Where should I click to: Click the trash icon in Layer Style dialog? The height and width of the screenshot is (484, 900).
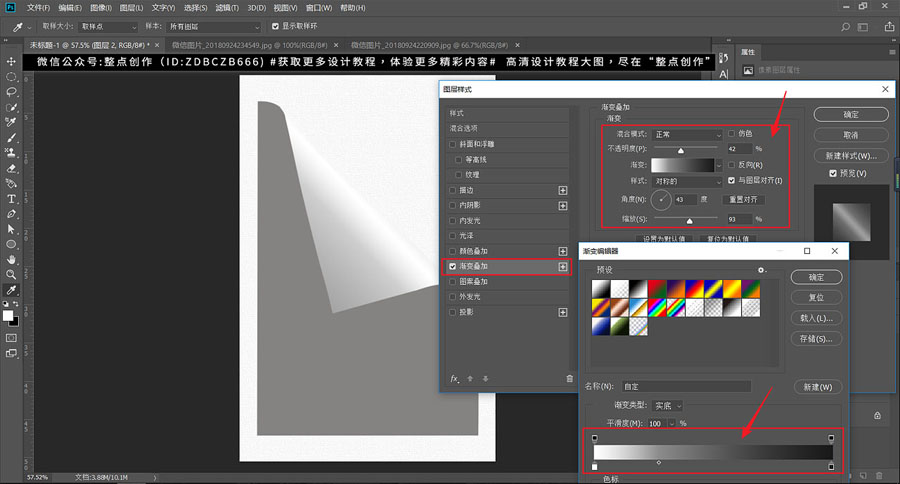(x=570, y=379)
